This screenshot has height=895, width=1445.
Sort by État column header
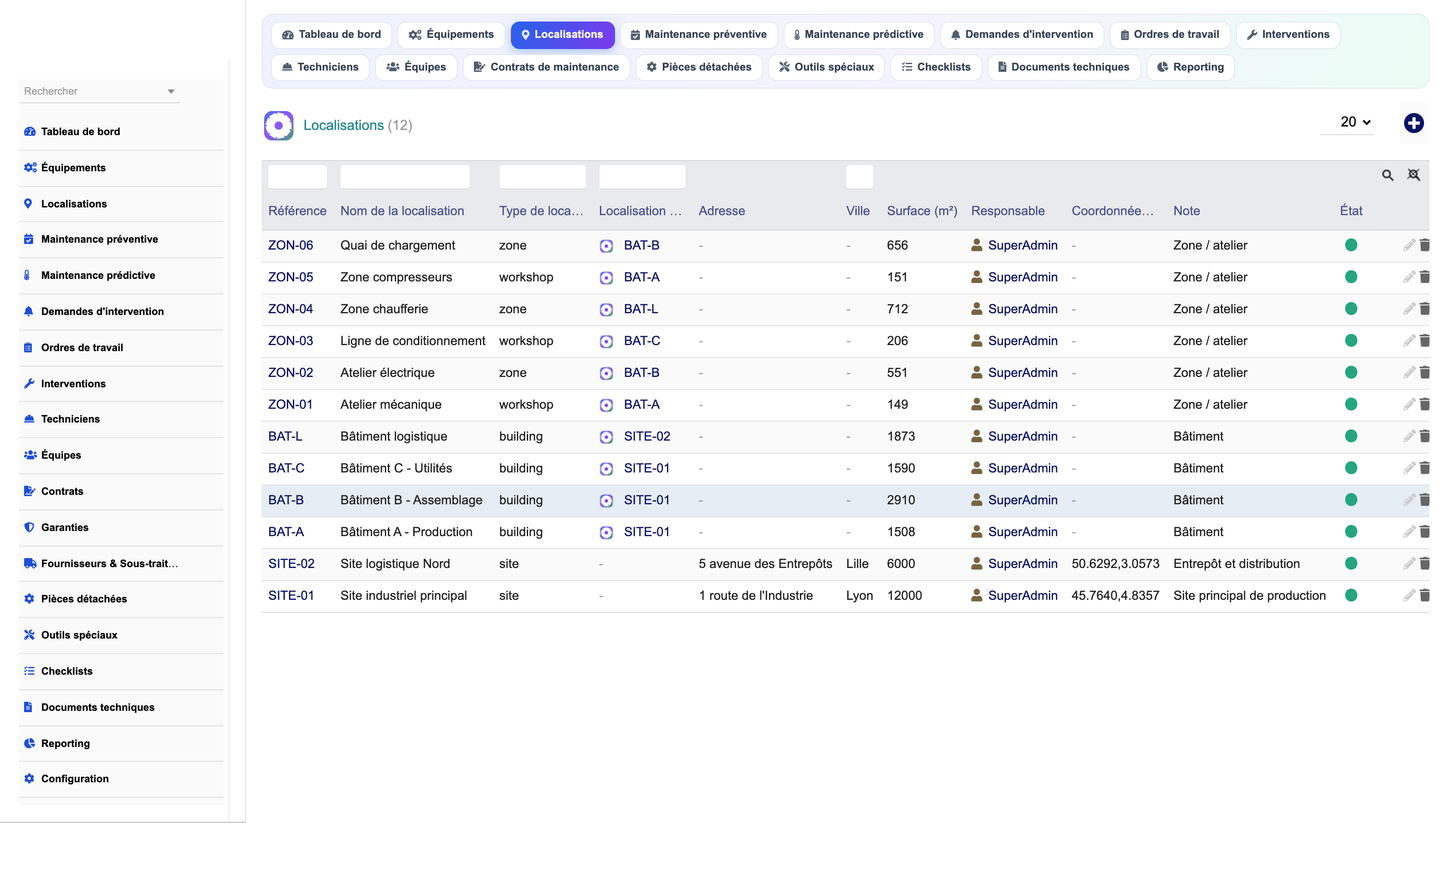coord(1351,211)
